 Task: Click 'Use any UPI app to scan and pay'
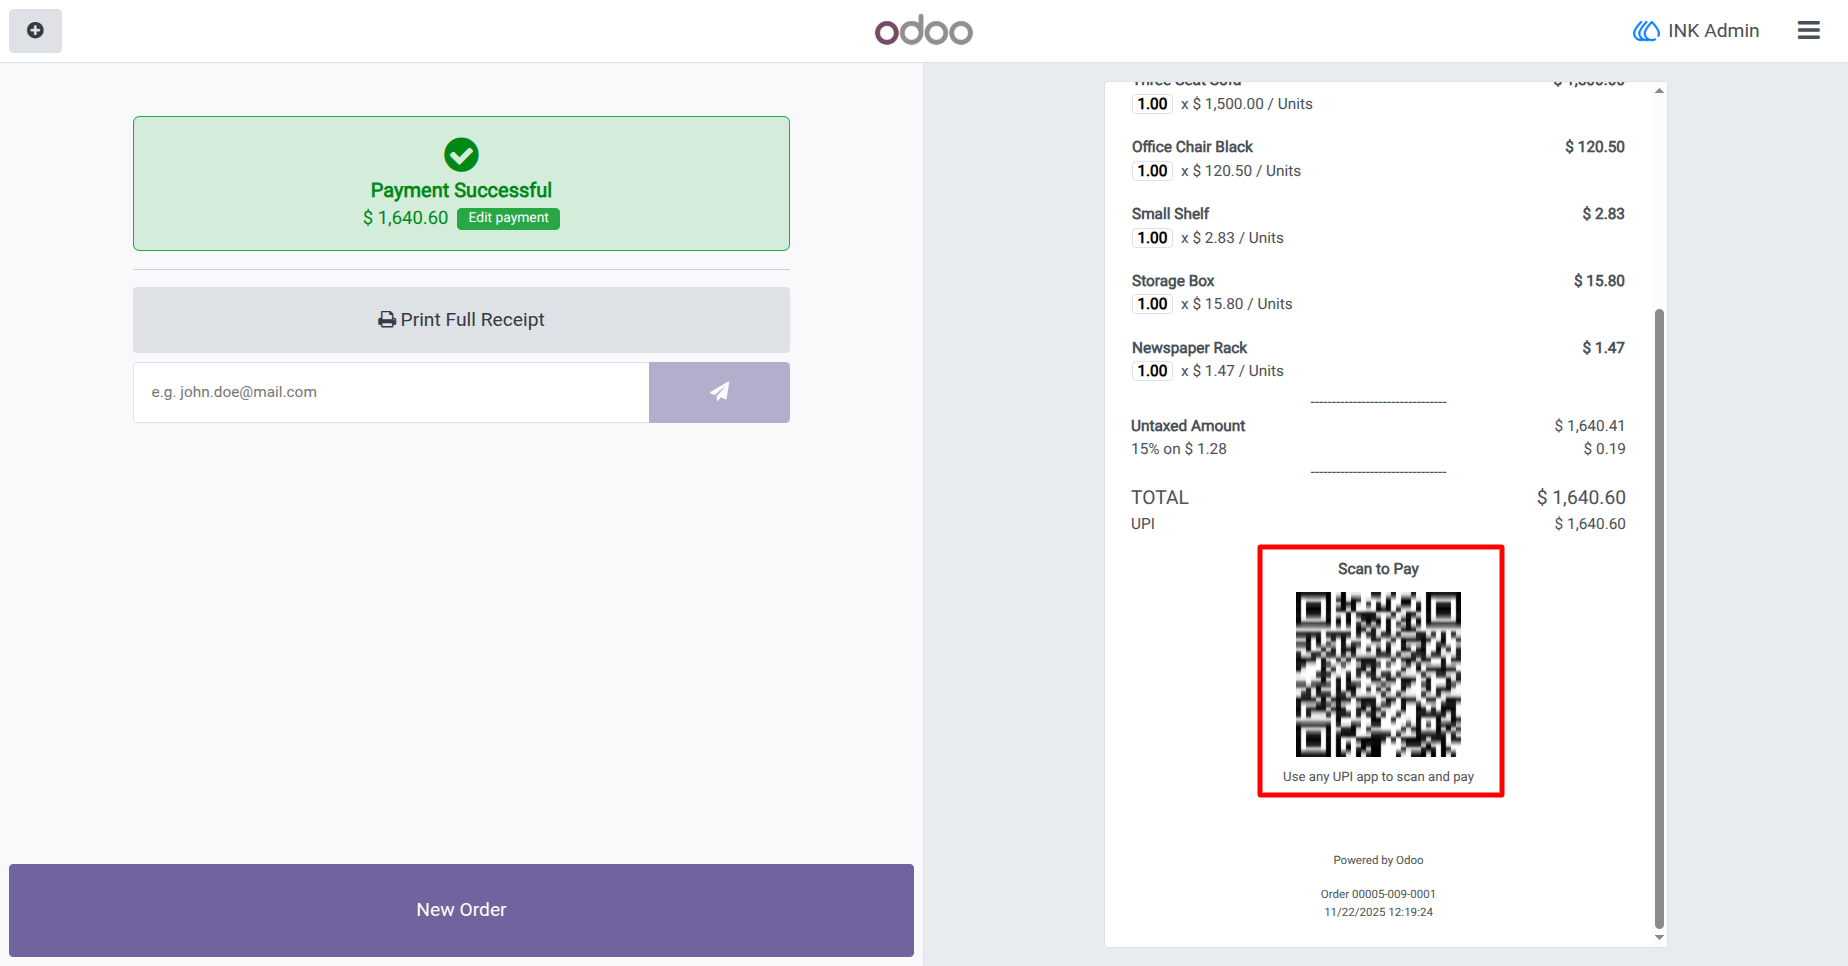pyautogui.click(x=1378, y=777)
